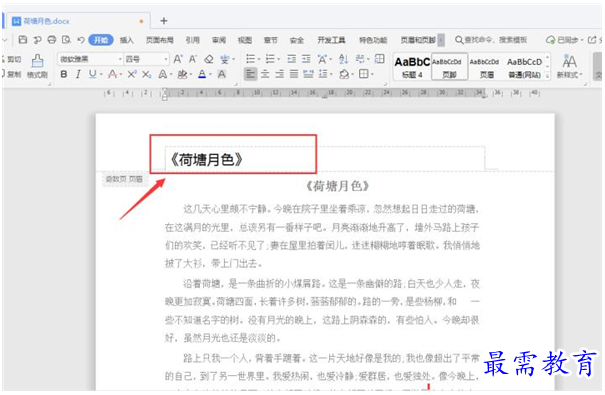The height and width of the screenshot is (395, 605).
Task: Click the table grid icon in paragraph group
Action: 380,59
